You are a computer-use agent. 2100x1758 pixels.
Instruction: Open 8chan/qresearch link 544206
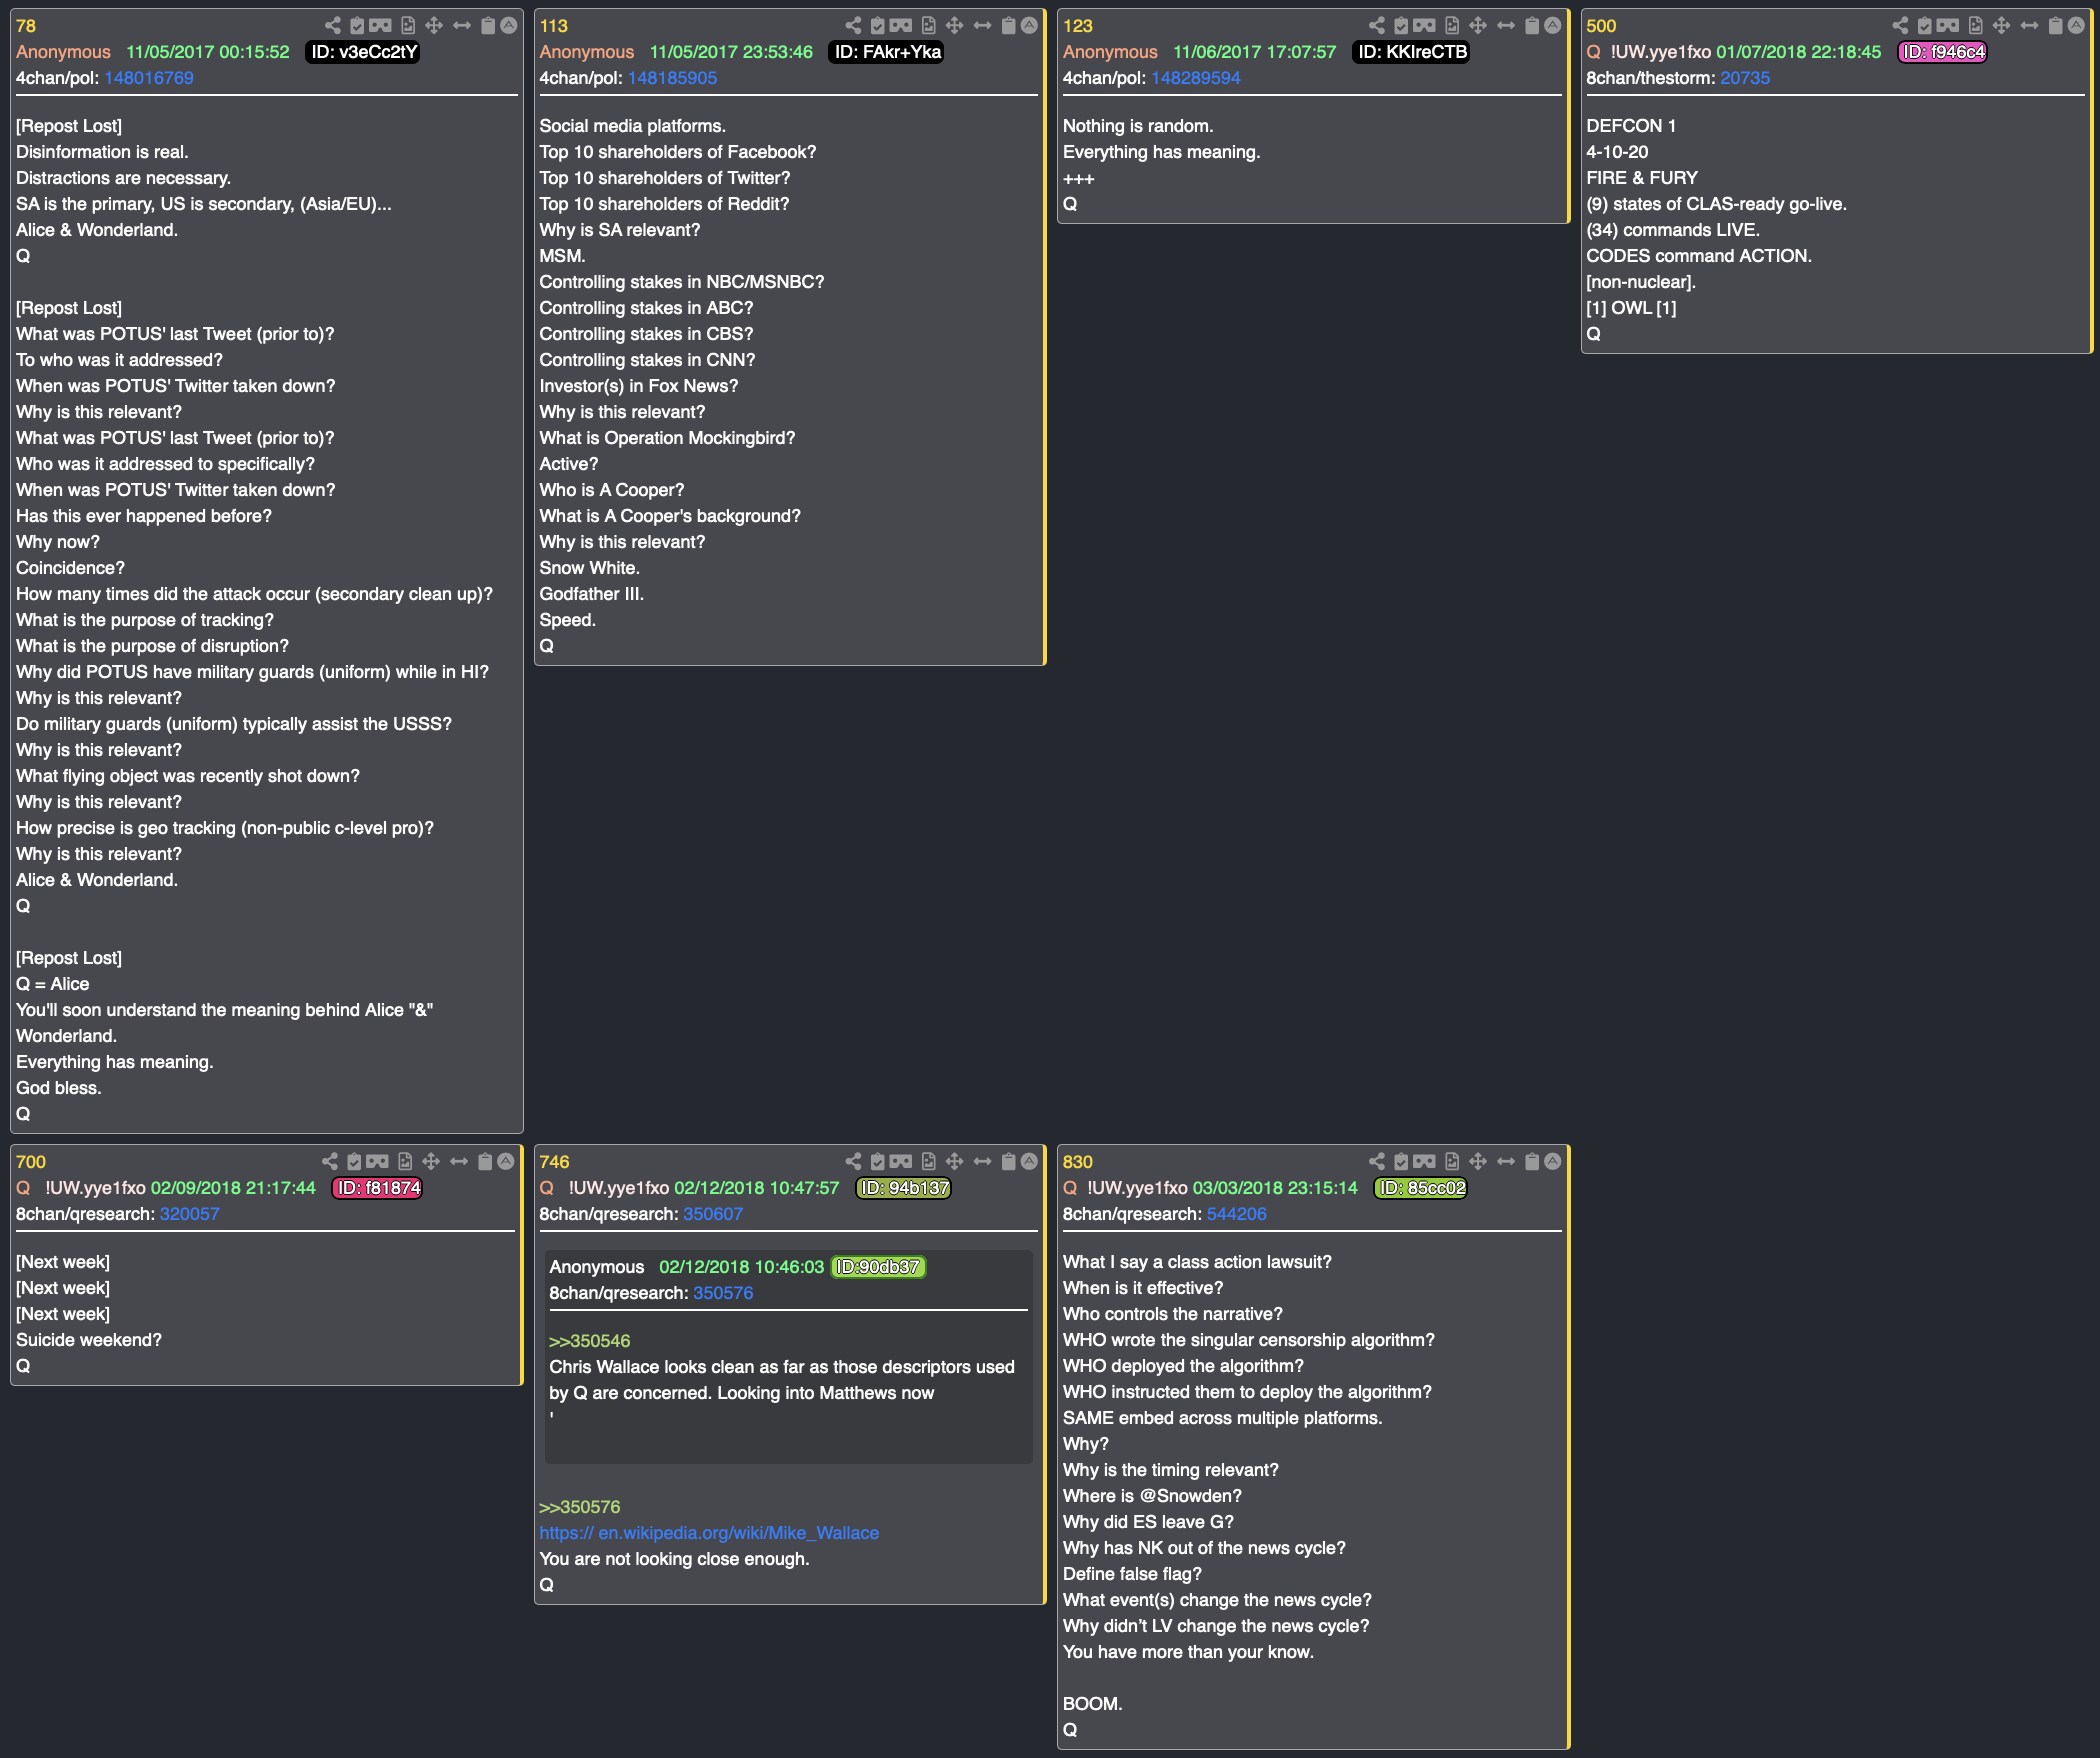coord(1236,1214)
